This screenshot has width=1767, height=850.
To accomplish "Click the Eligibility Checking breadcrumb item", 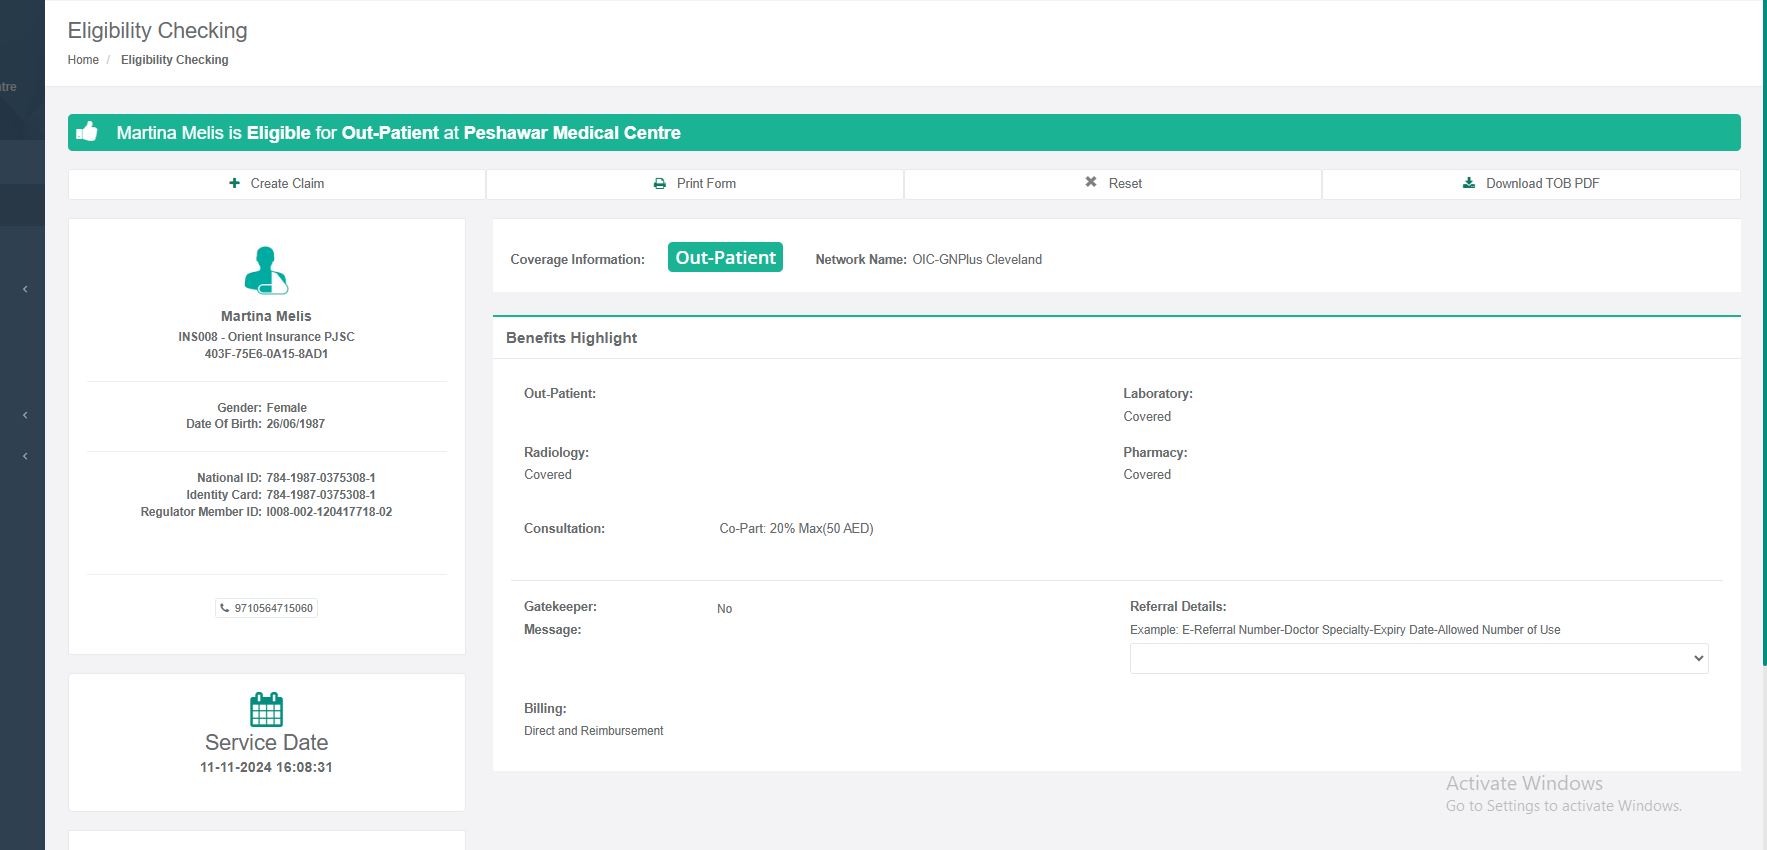I will [x=174, y=60].
